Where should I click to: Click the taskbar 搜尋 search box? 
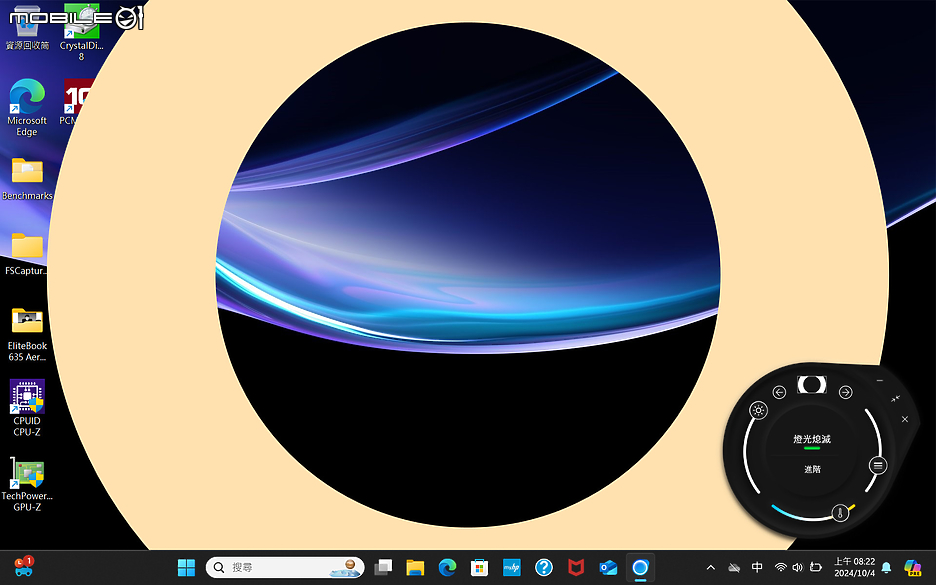[285, 567]
